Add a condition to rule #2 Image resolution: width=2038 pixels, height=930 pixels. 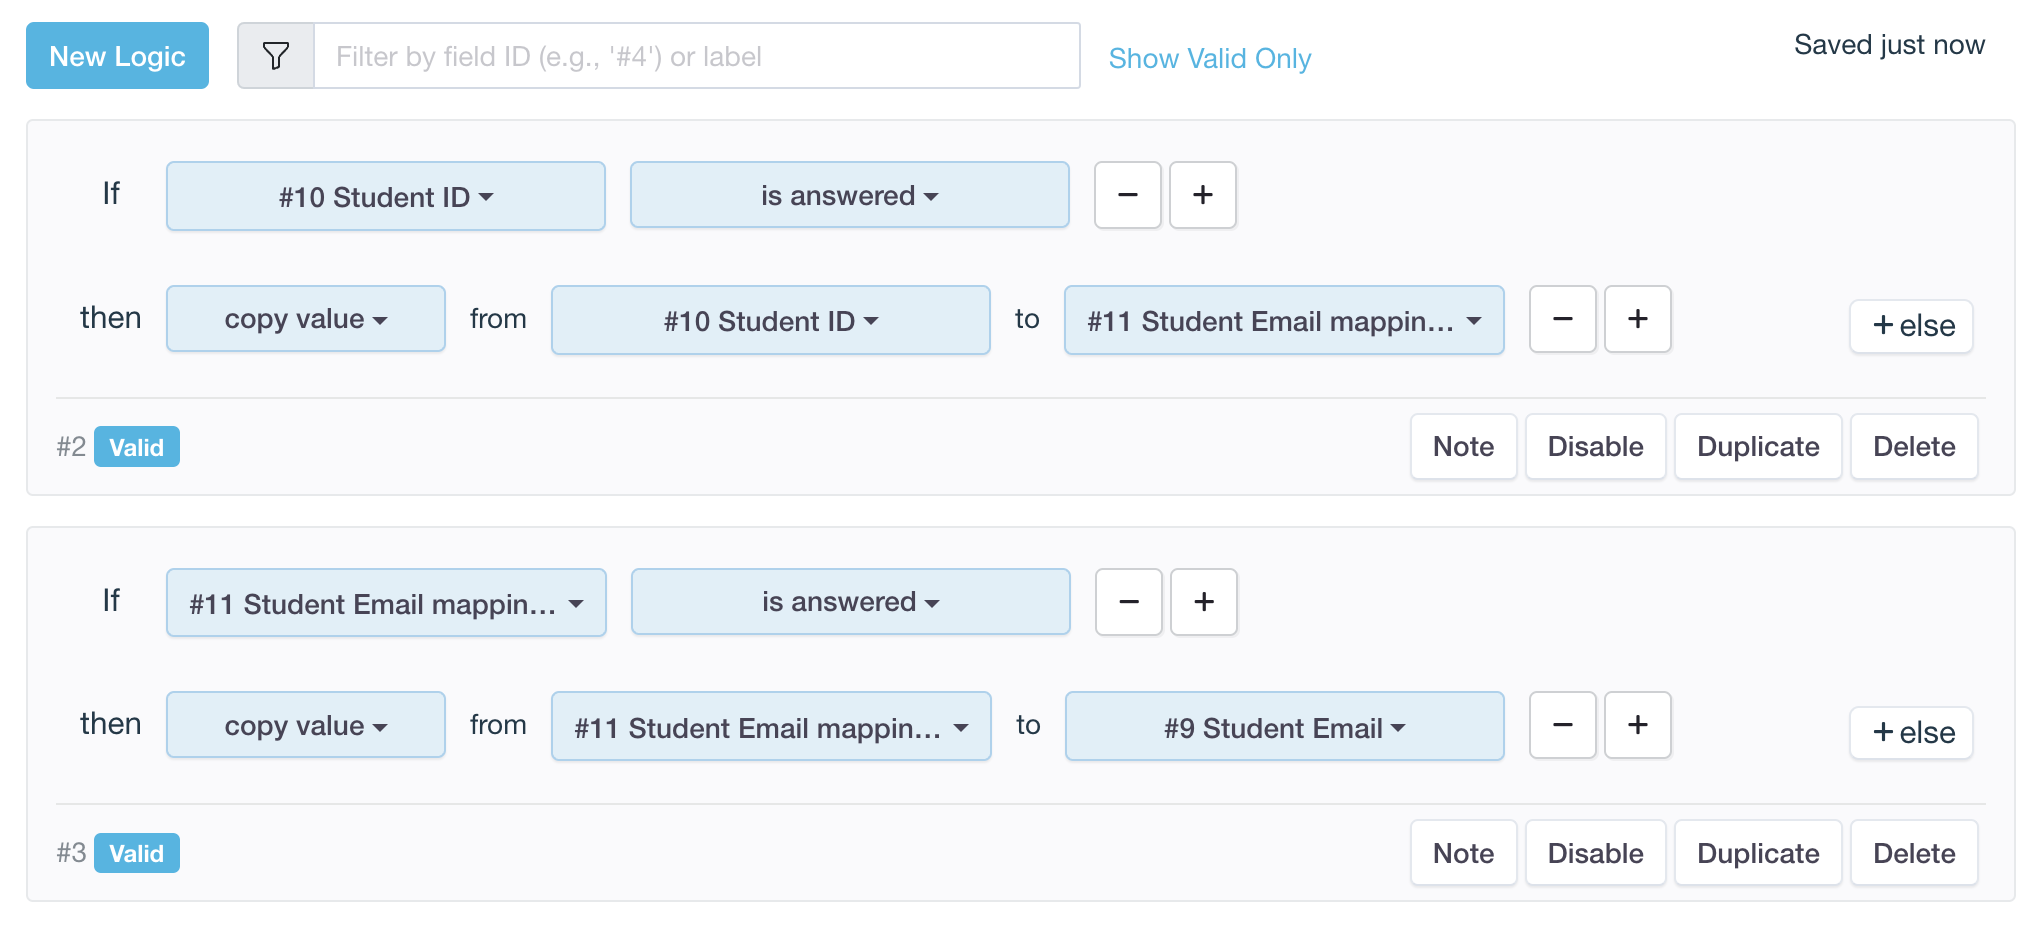click(1202, 195)
